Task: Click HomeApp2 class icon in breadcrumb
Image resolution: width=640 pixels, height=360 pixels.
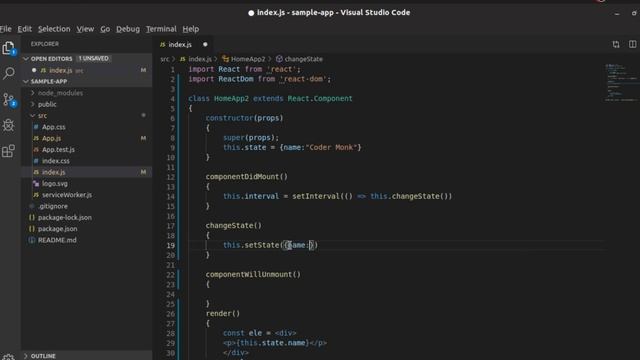Action: click(x=226, y=59)
